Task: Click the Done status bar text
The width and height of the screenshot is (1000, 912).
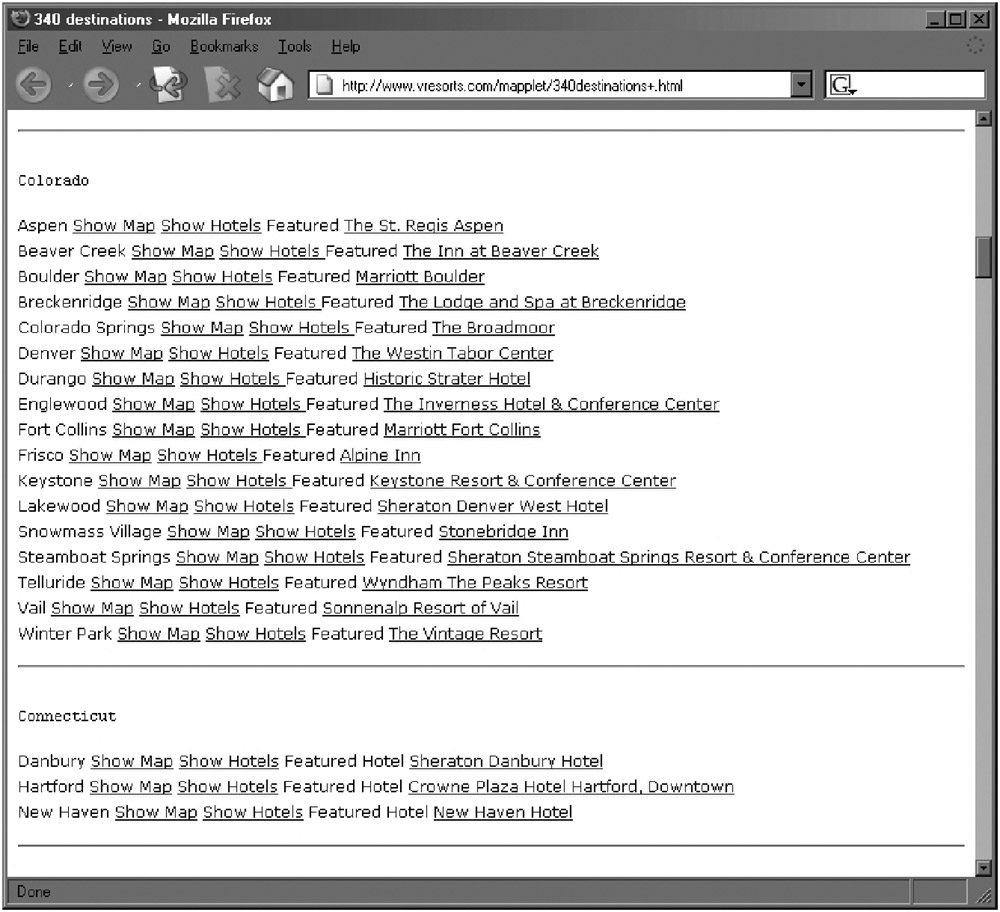Action: [x=34, y=892]
